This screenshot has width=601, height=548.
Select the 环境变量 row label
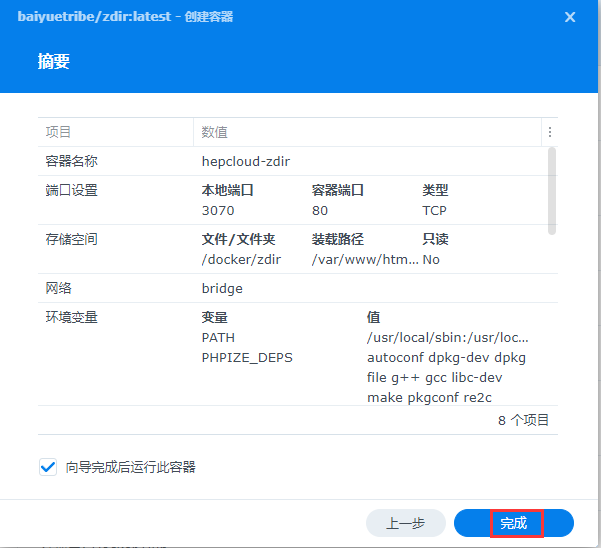(72, 317)
